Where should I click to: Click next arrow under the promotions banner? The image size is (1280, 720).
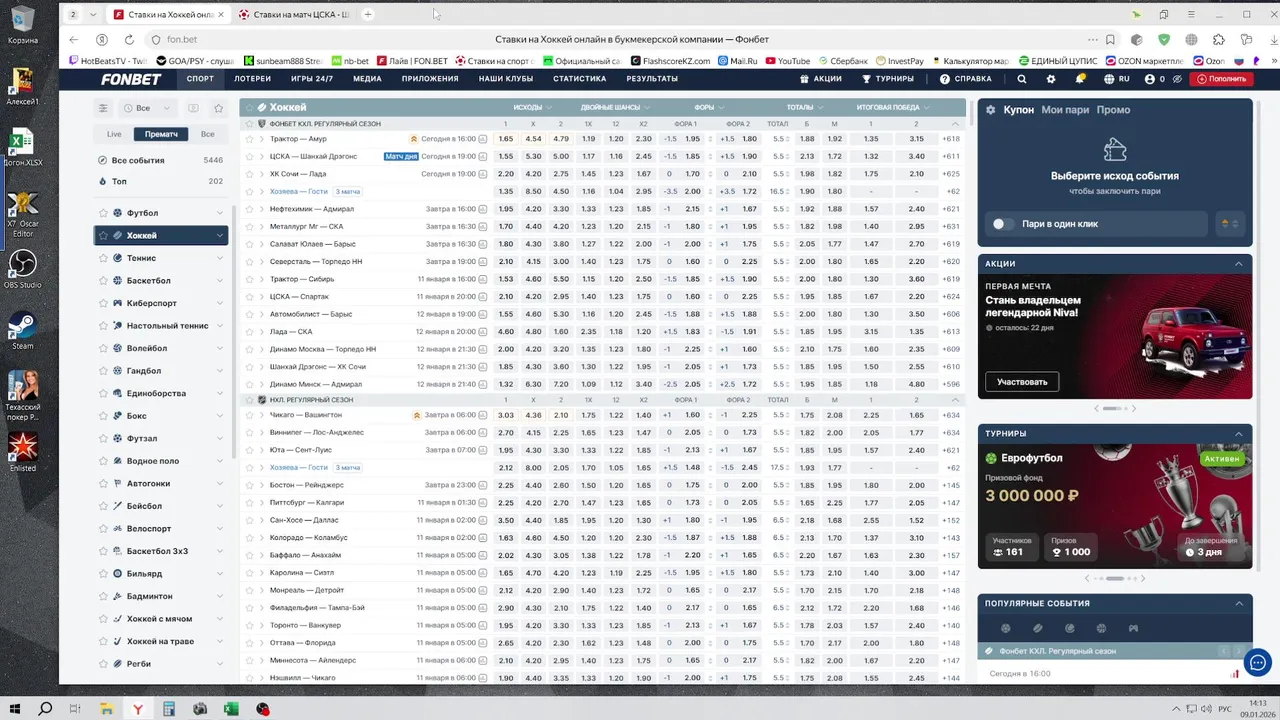[x=1135, y=408]
